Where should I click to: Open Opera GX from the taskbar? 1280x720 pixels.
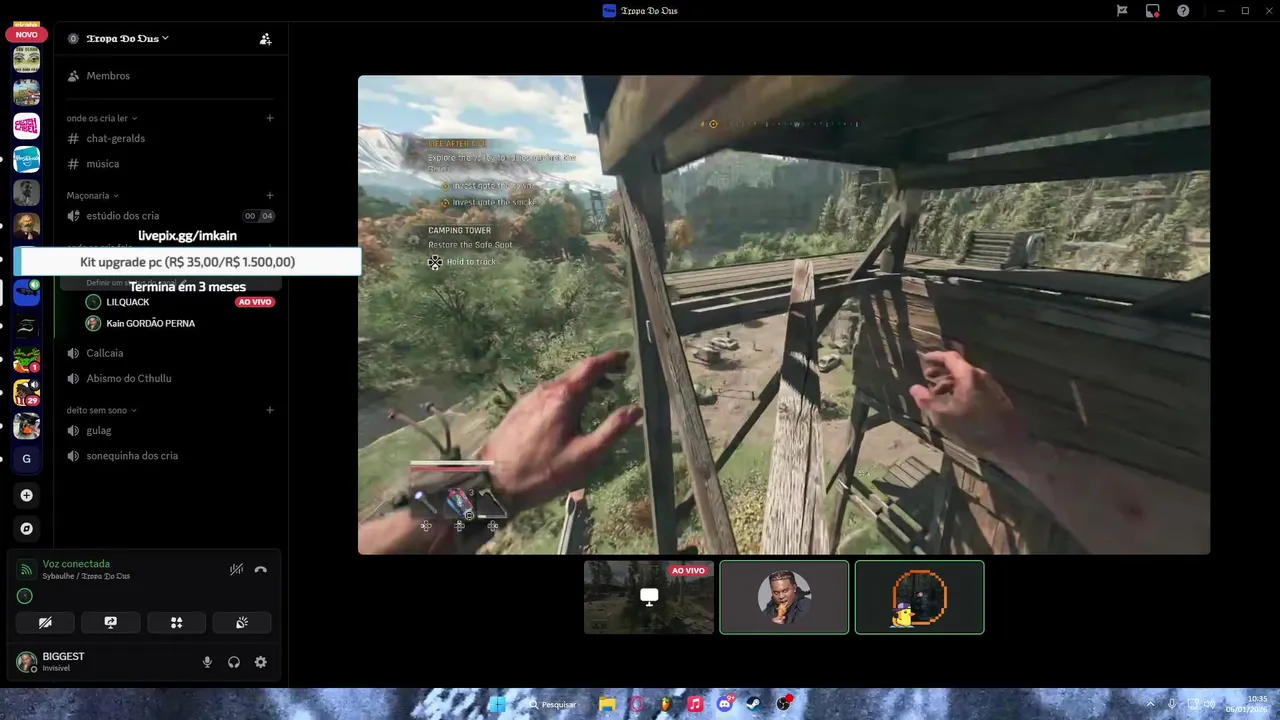point(637,704)
